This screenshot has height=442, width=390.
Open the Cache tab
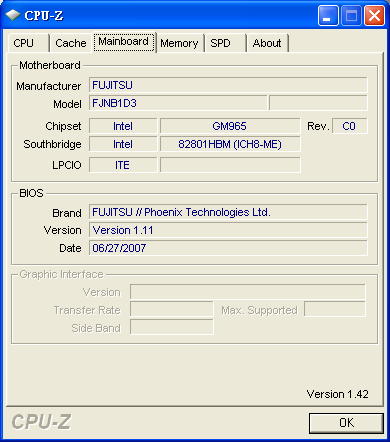71,43
